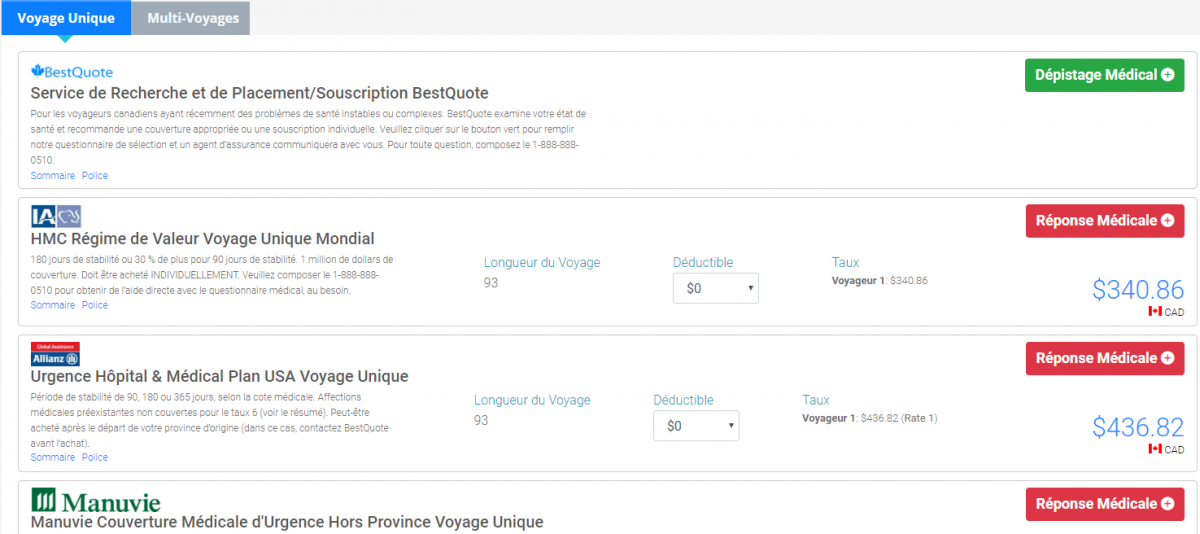Open the Police link under BestQuote service

(x=95, y=176)
